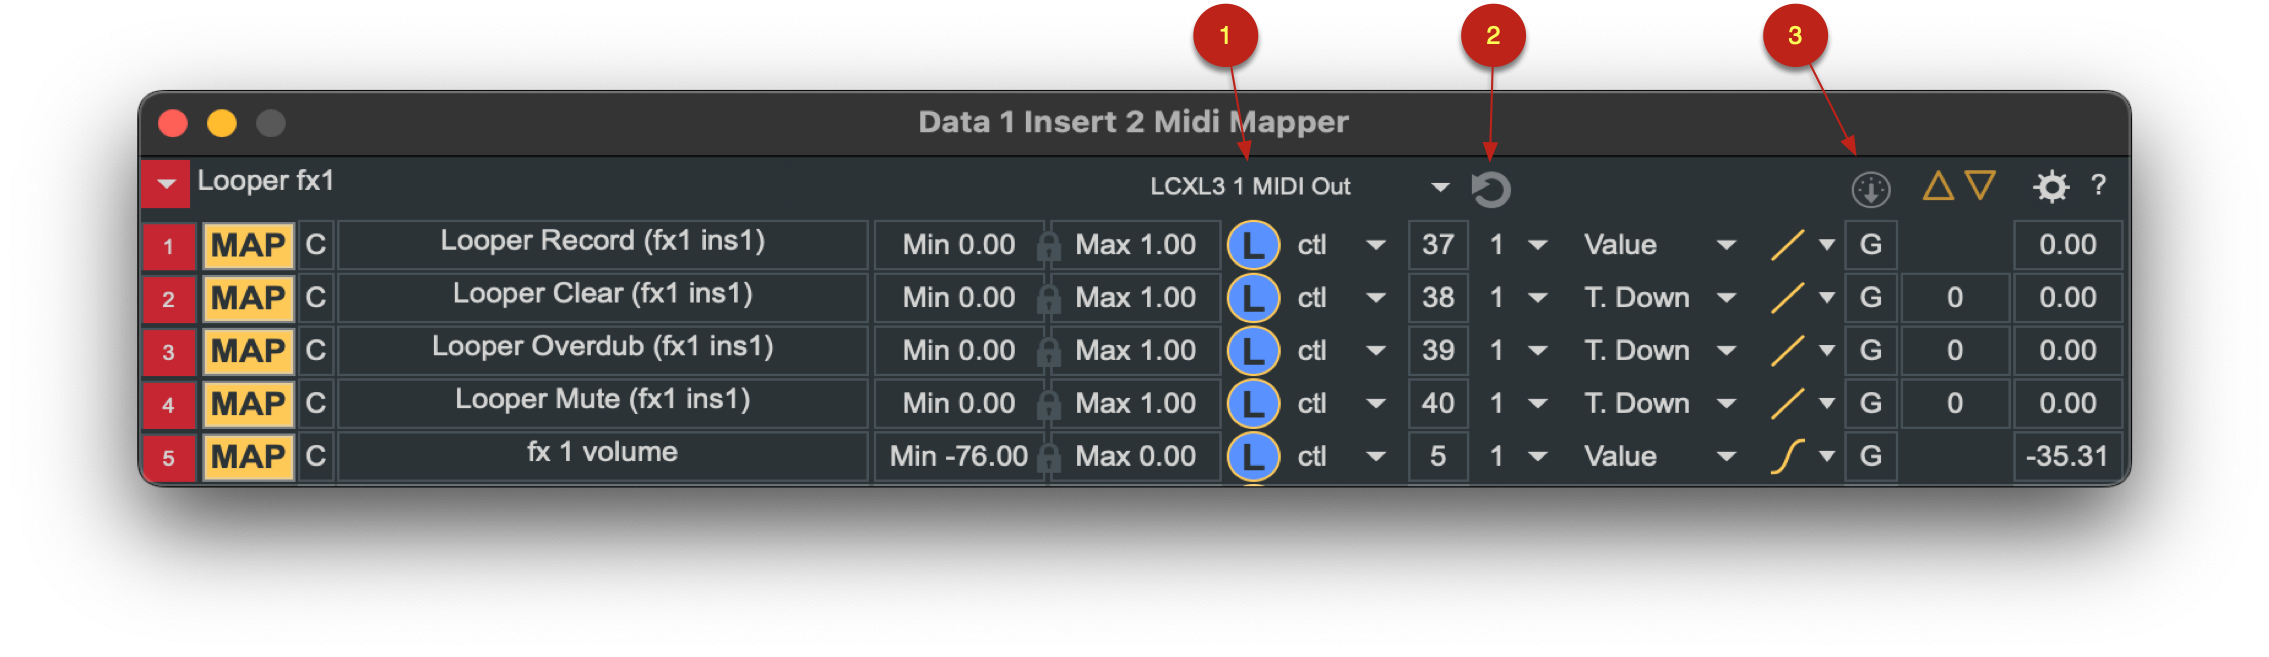Click blue L icon for Looper Record
The image size is (2269, 657).
coord(1253,245)
